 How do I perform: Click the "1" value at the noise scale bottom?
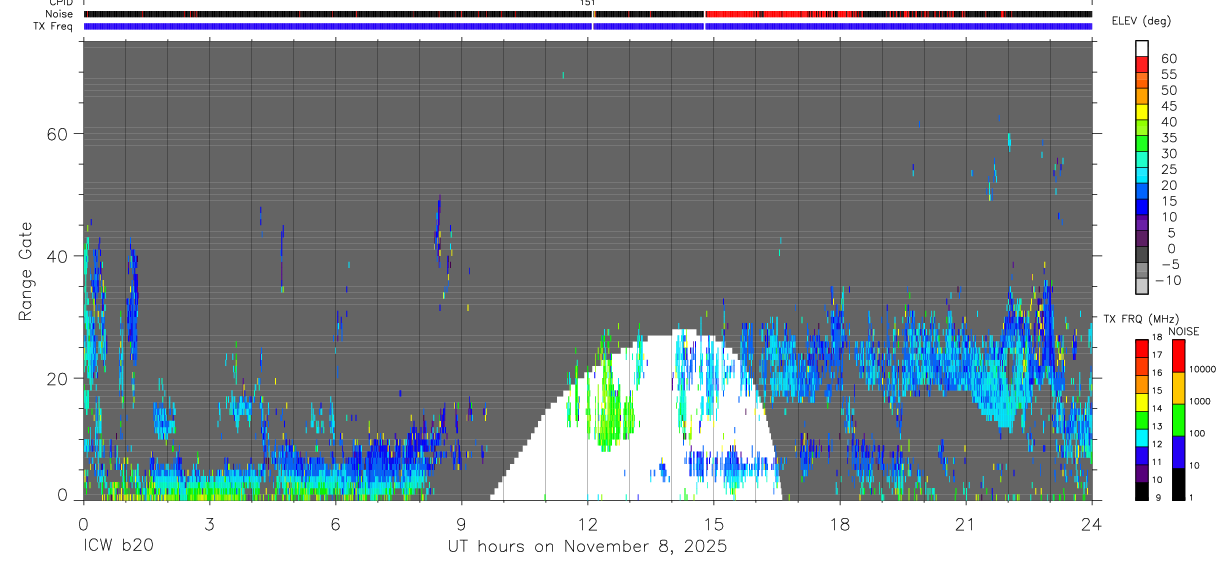pos(1191,497)
